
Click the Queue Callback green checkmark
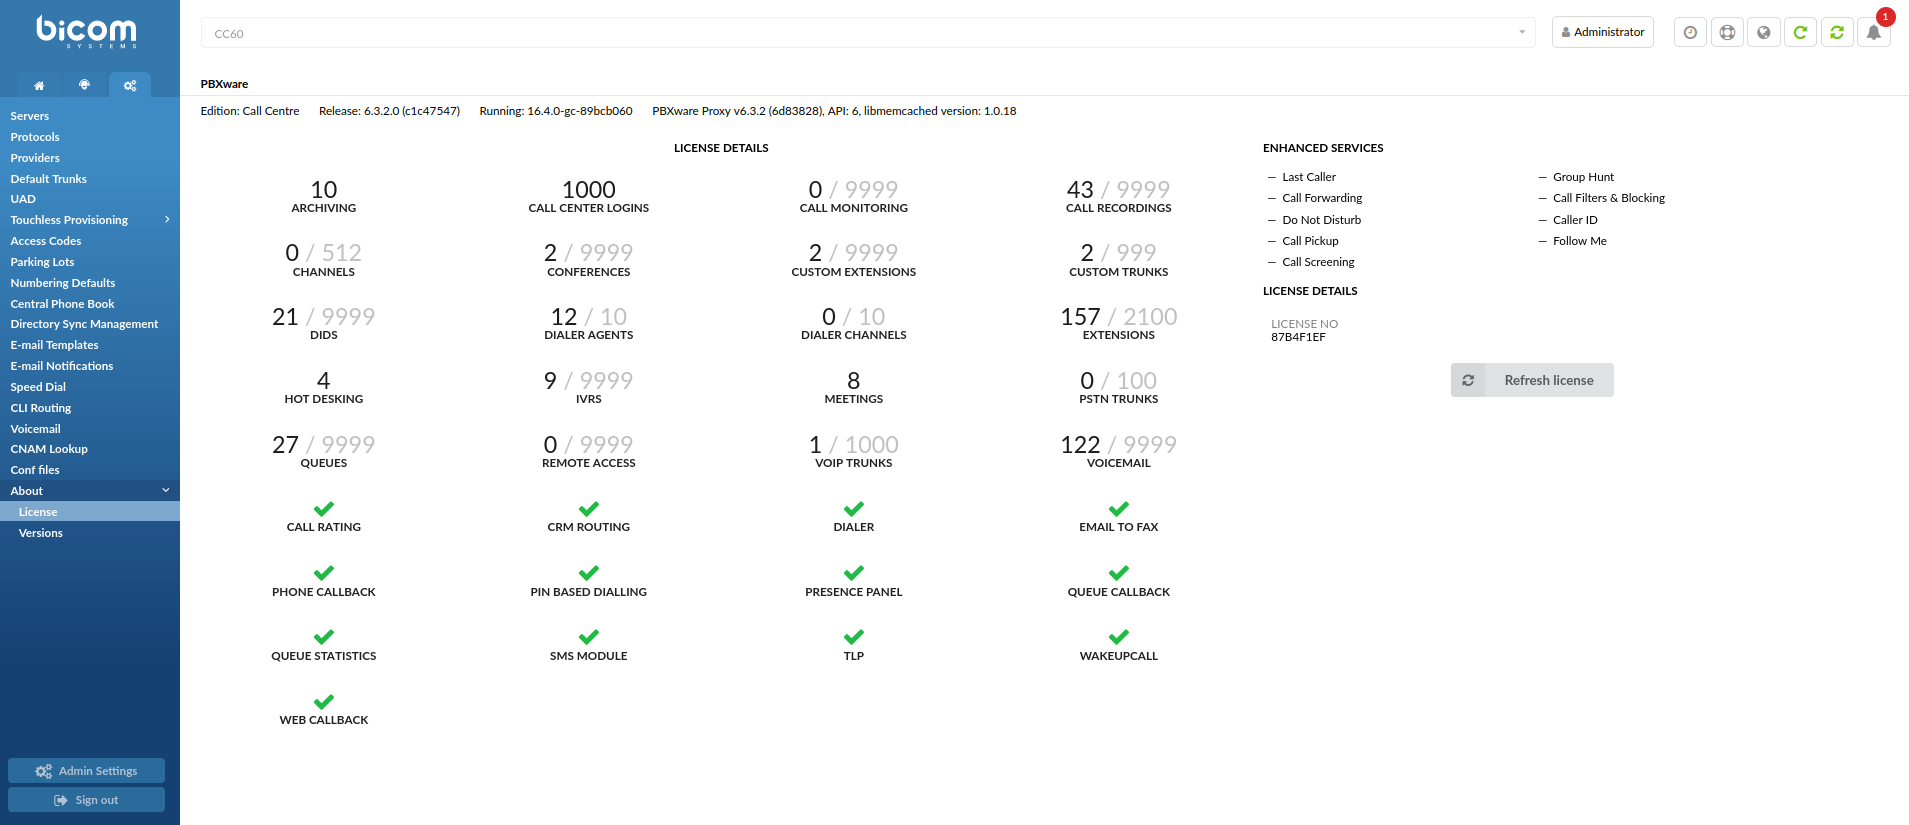[1119, 573]
